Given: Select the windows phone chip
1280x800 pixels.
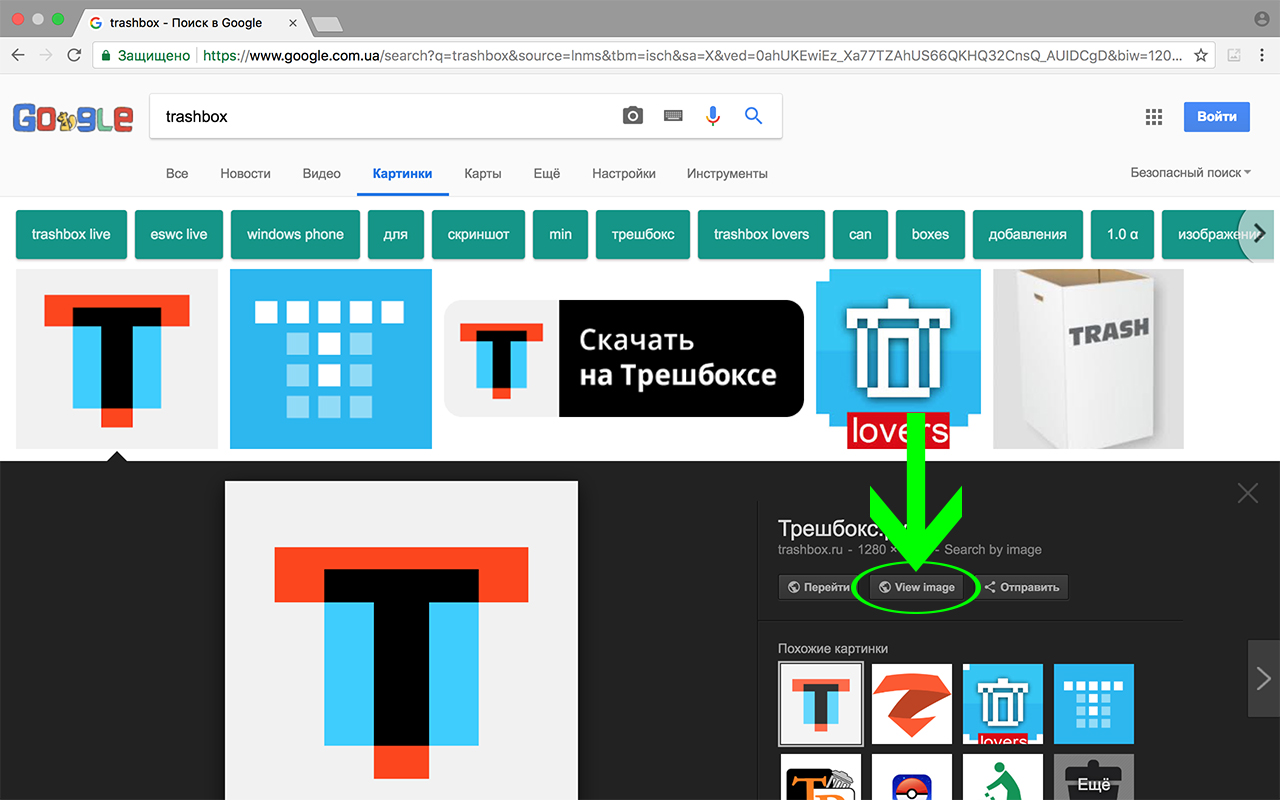Looking at the screenshot, I should coord(295,234).
